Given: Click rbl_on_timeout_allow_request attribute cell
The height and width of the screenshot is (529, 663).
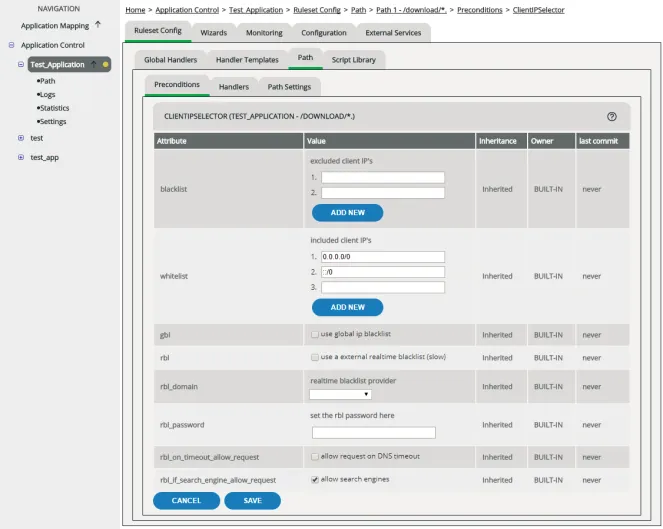Looking at the screenshot, I should 228,457.
